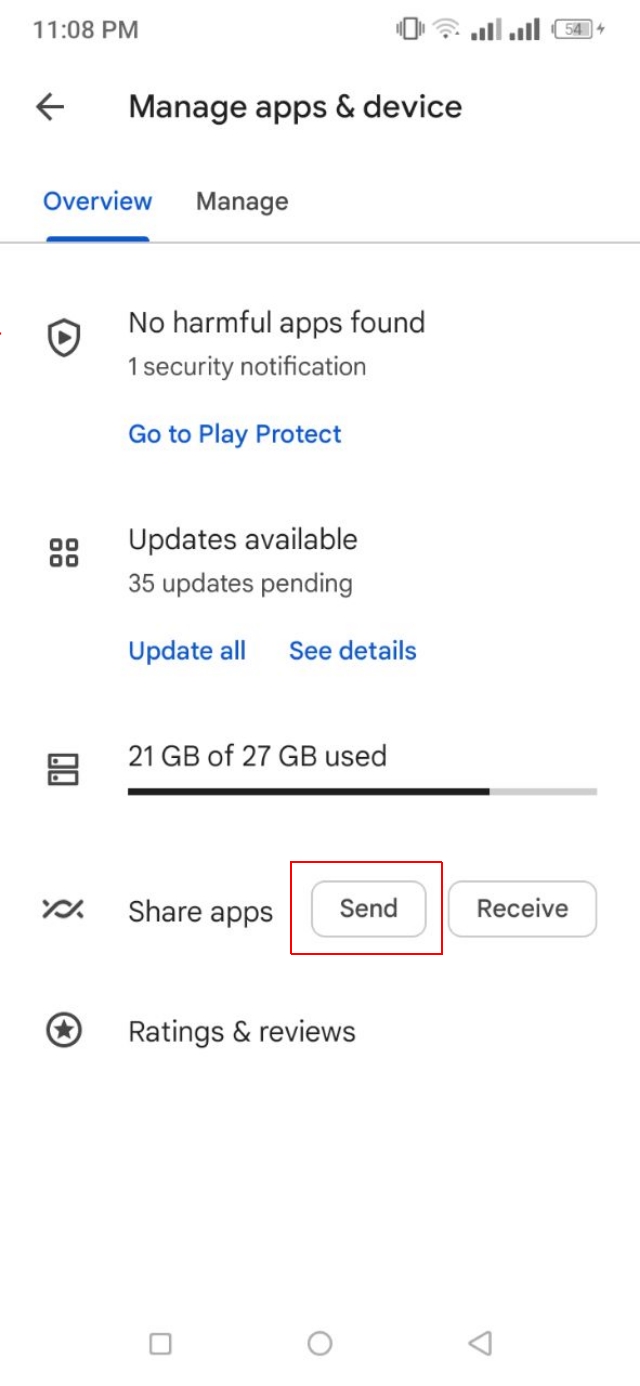The image size is (640, 1386).
Task: Tap Send to share apps
Action: pos(368,908)
